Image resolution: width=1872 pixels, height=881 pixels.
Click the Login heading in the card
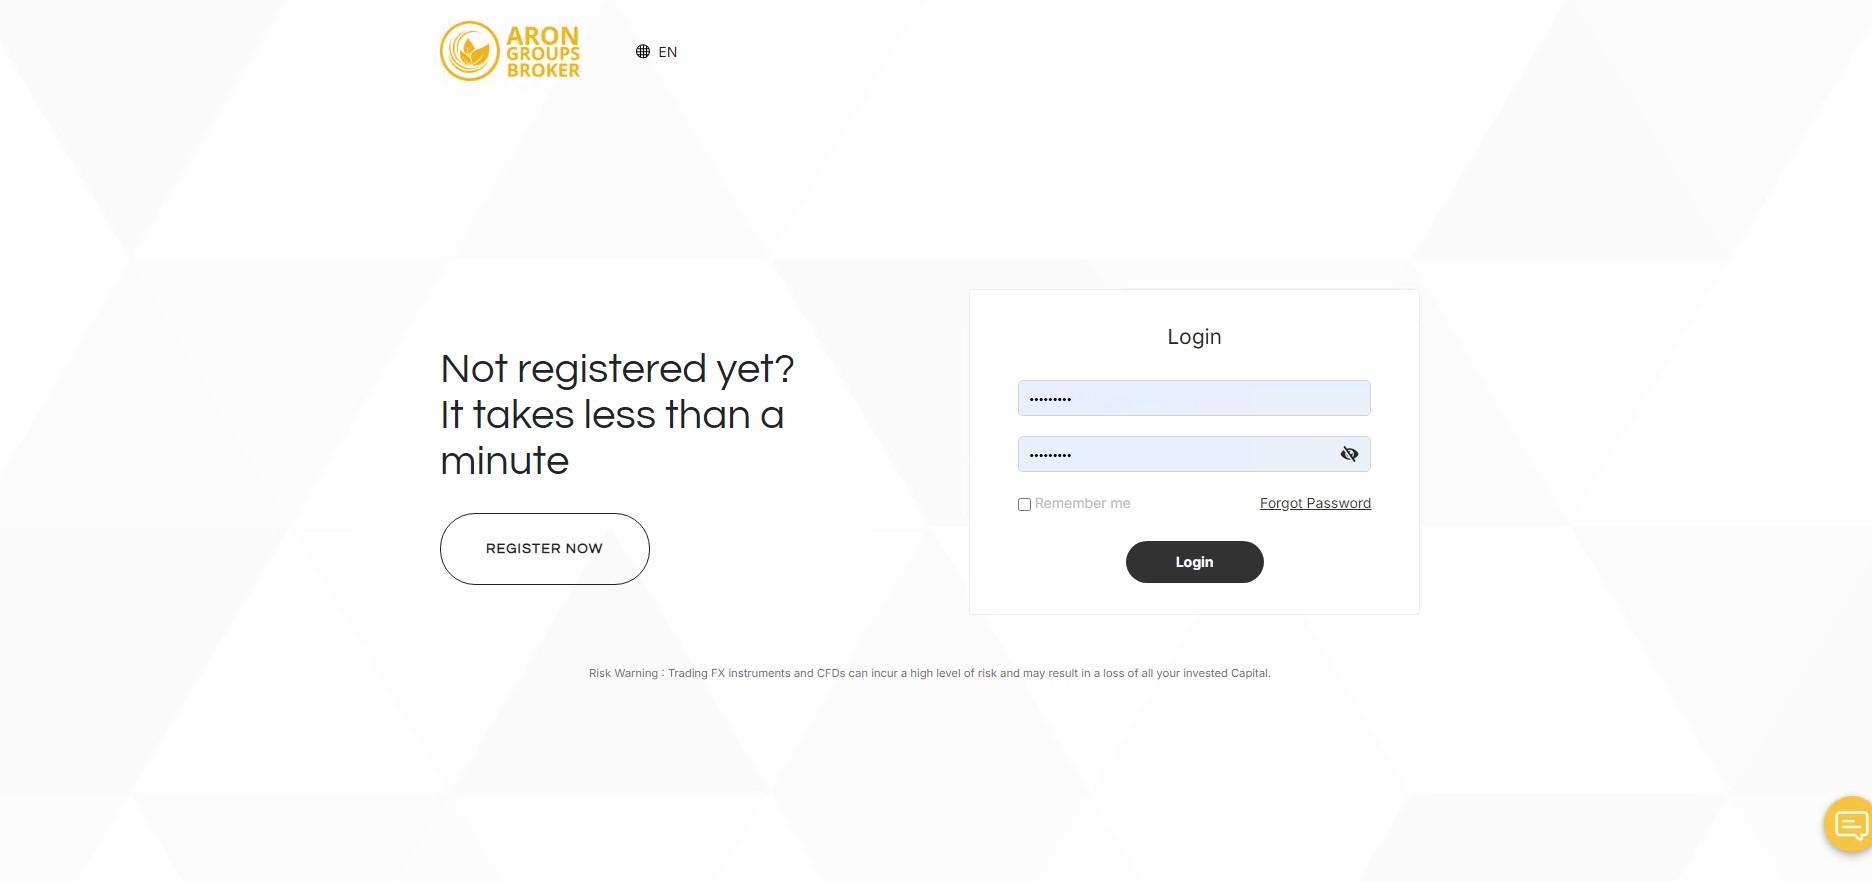[1194, 337]
